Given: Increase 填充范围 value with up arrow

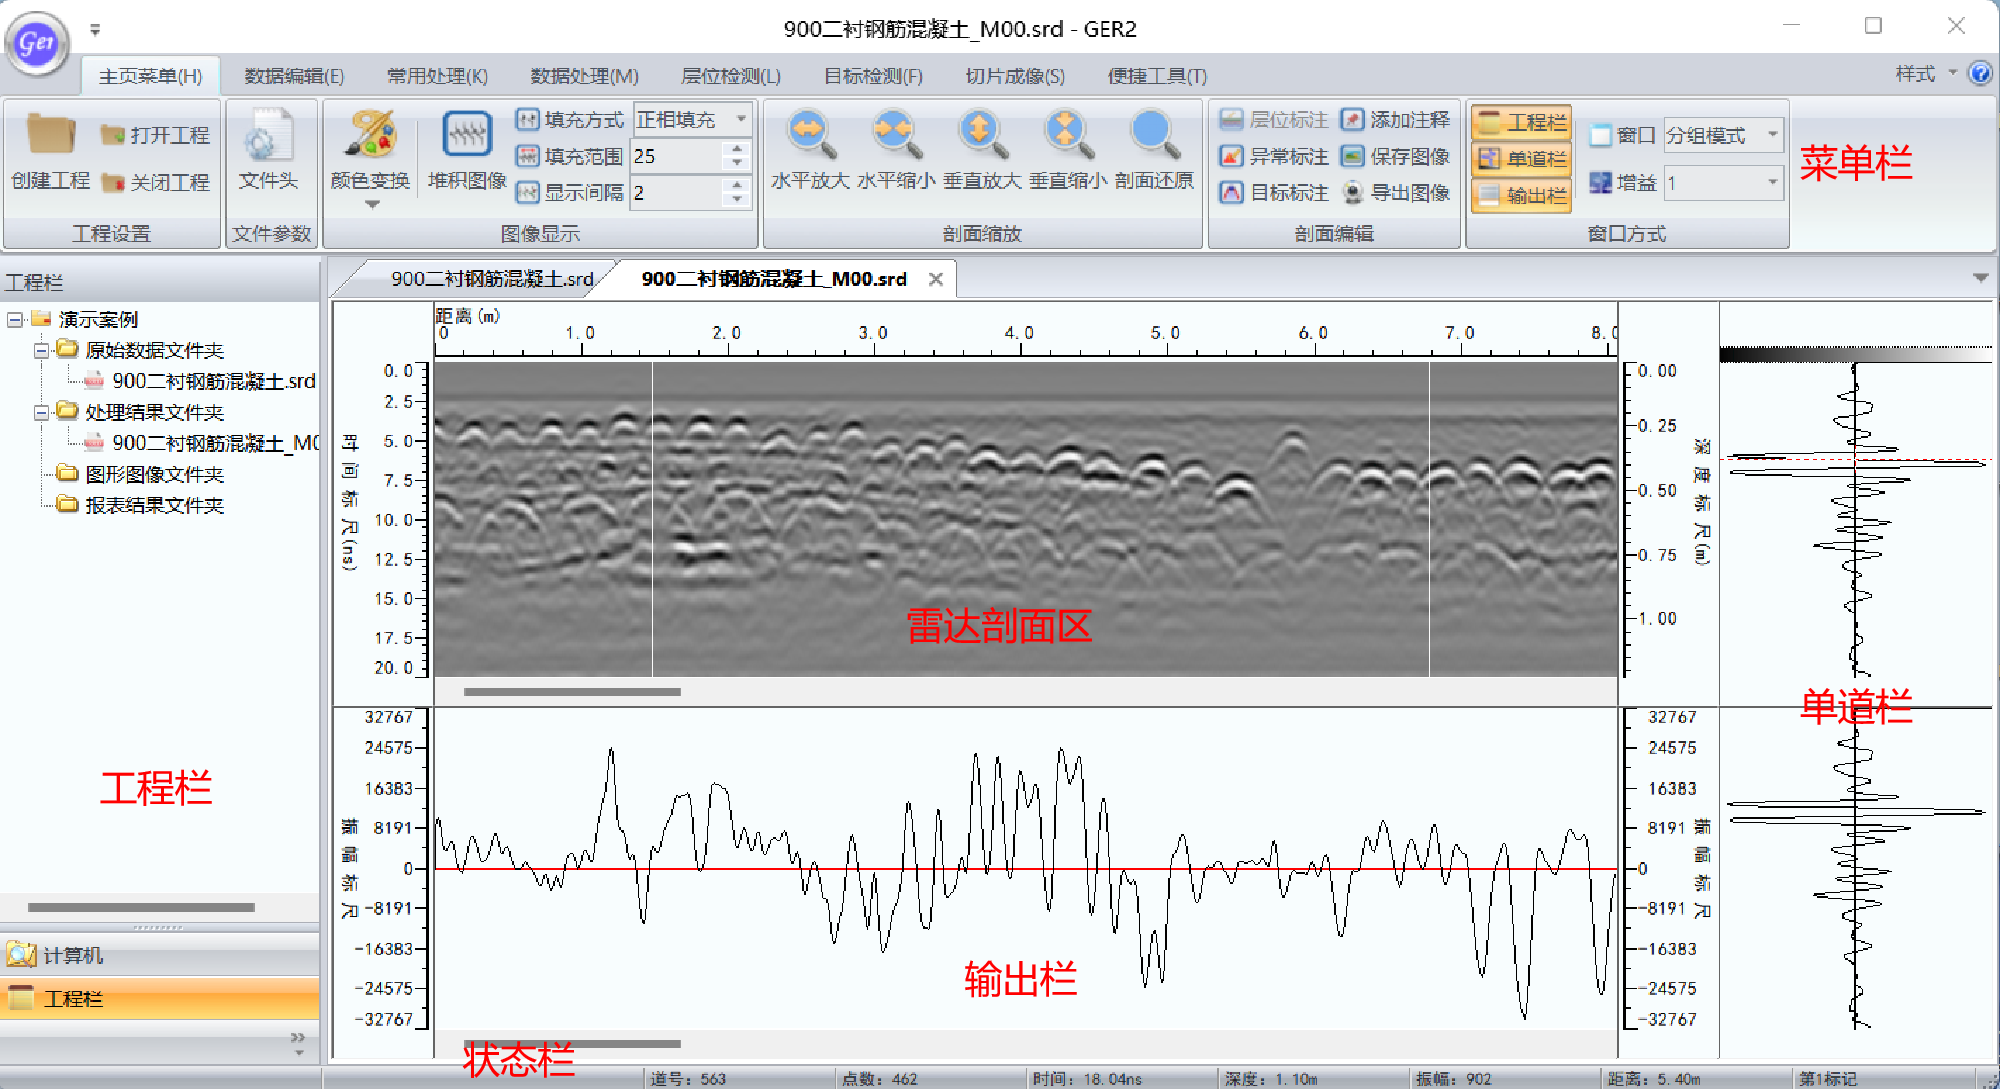Looking at the screenshot, I should pyautogui.click(x=737, y=148).
